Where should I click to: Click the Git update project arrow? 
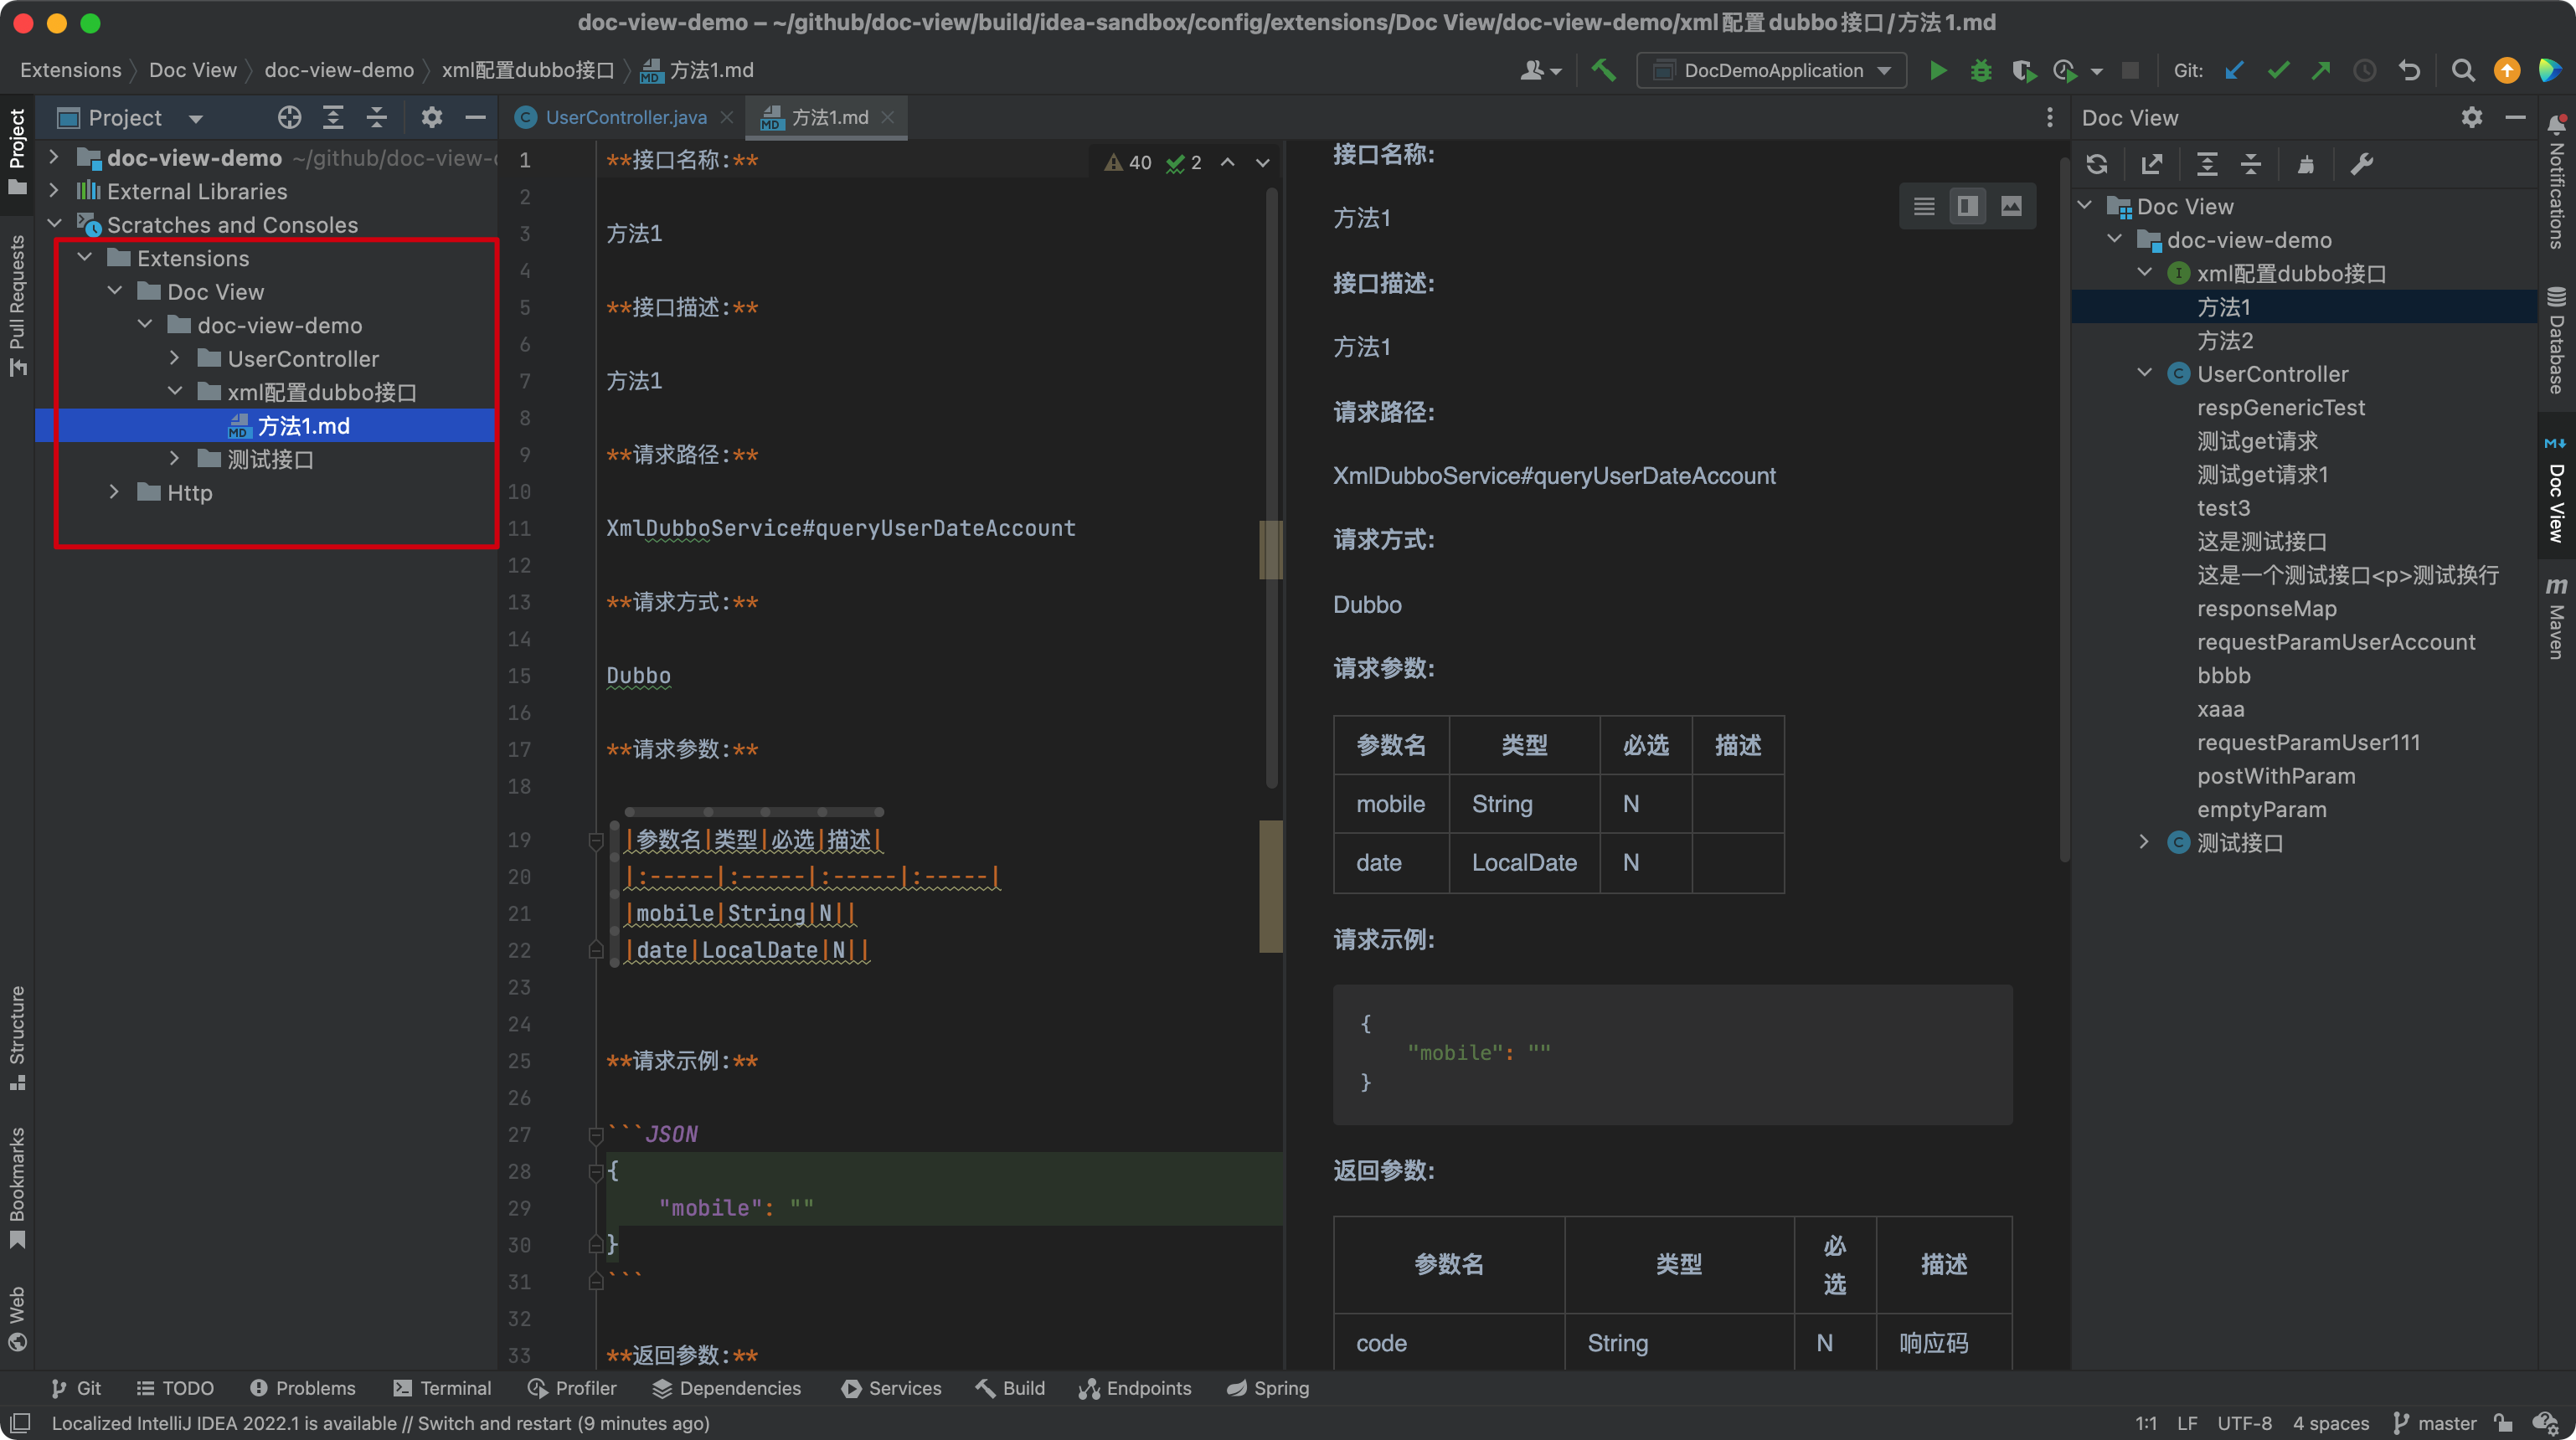click(x=2234, y=70)
